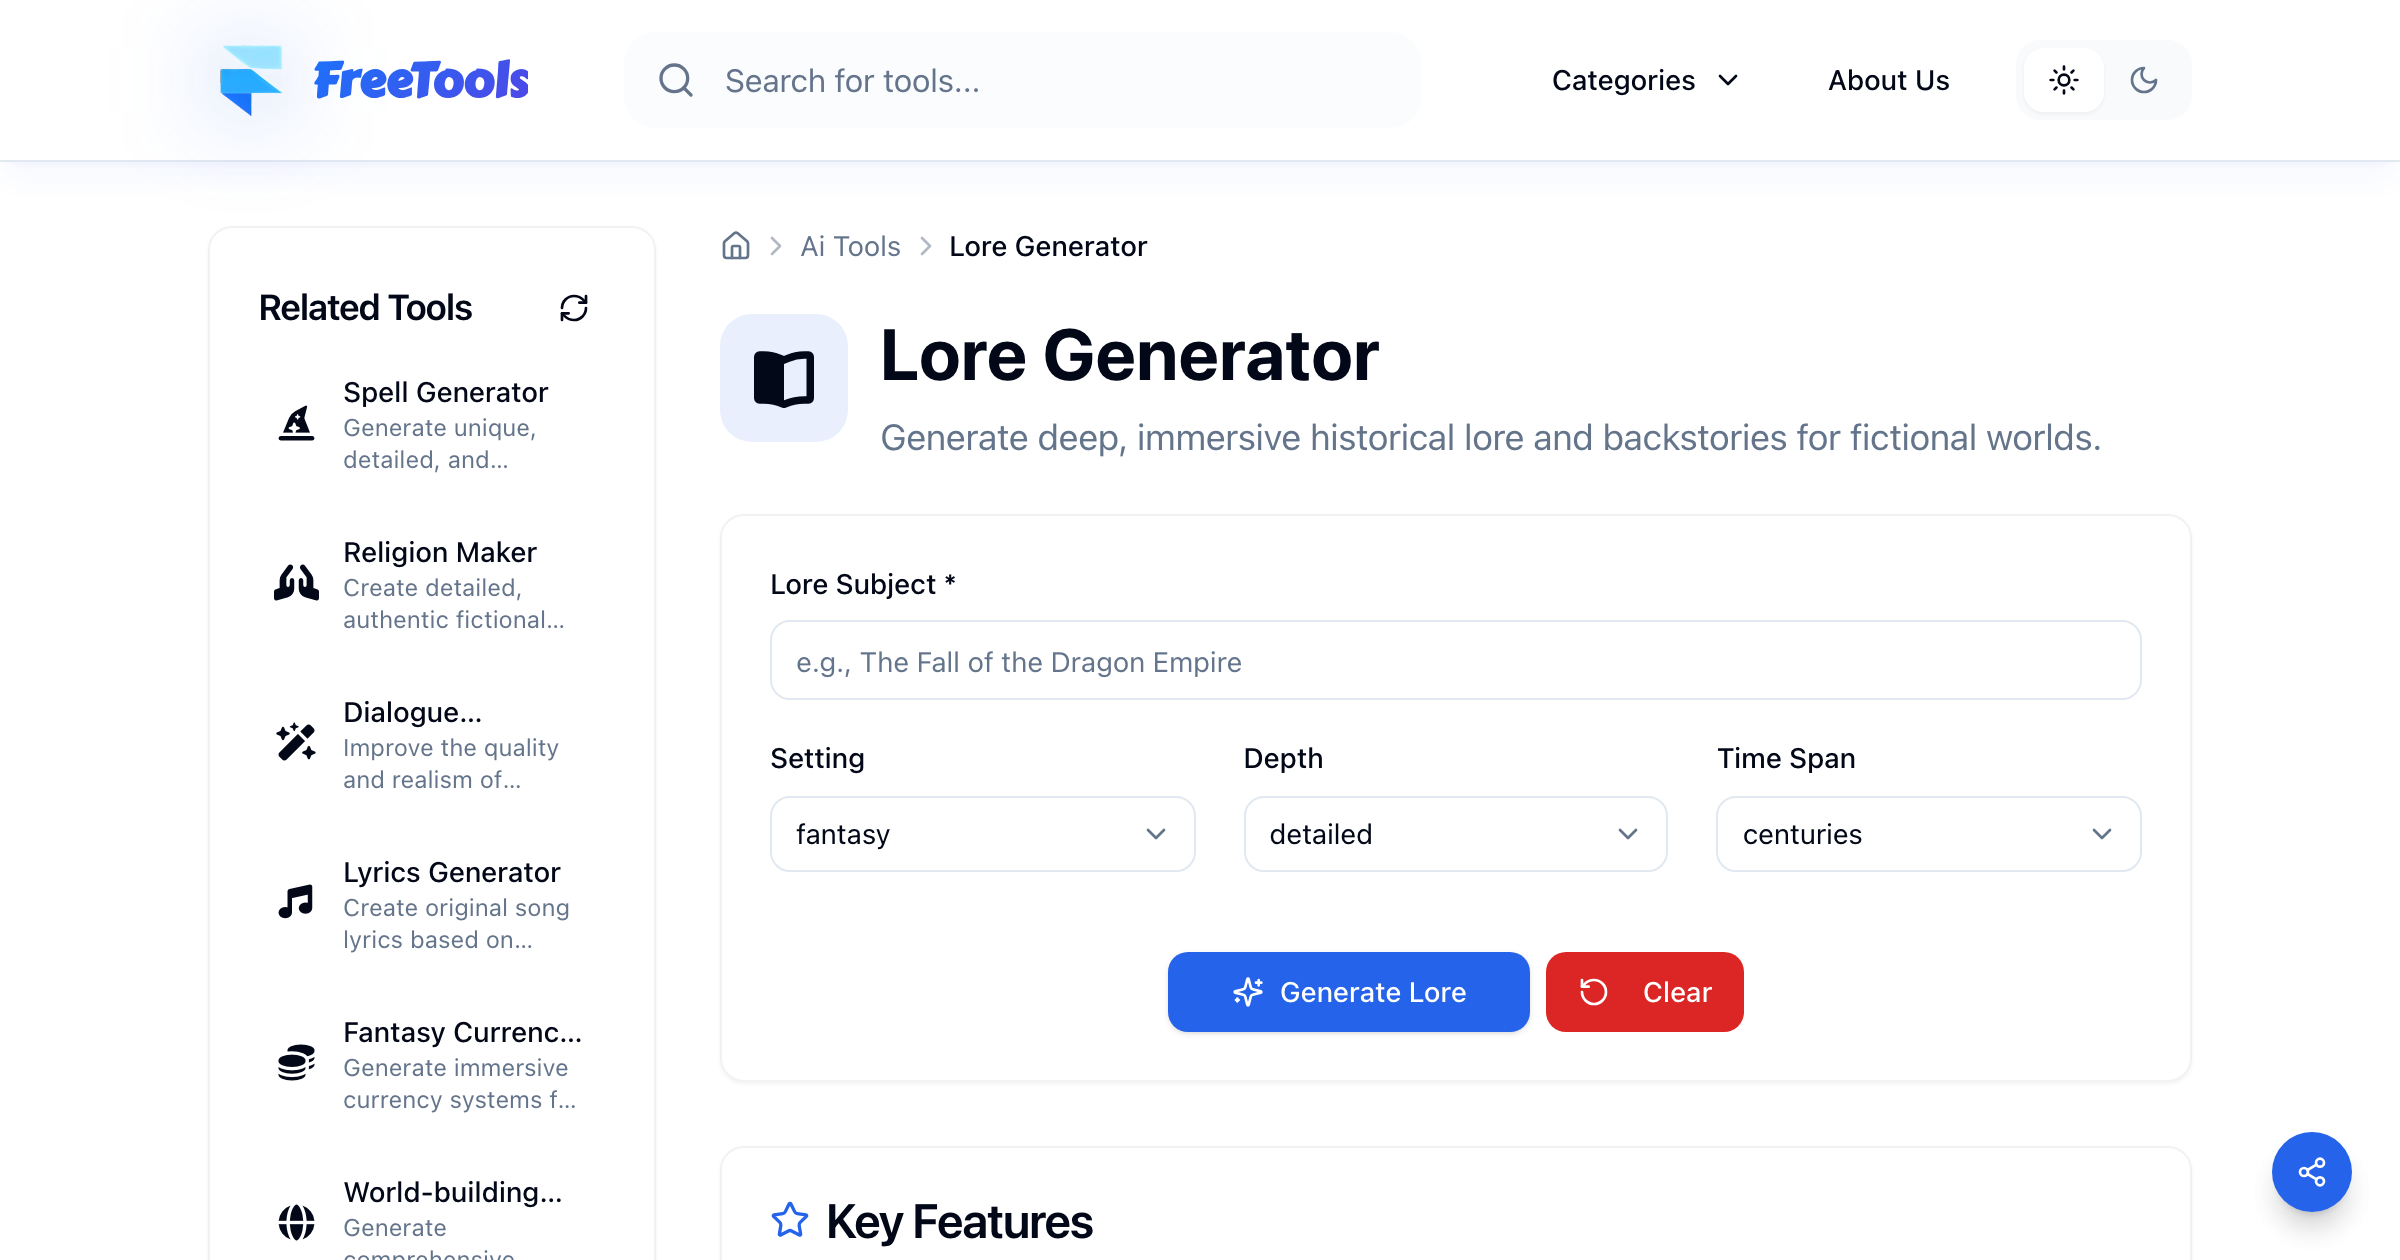Open the About Us page
The image size is (2400, 1260).
(1888, 80)
